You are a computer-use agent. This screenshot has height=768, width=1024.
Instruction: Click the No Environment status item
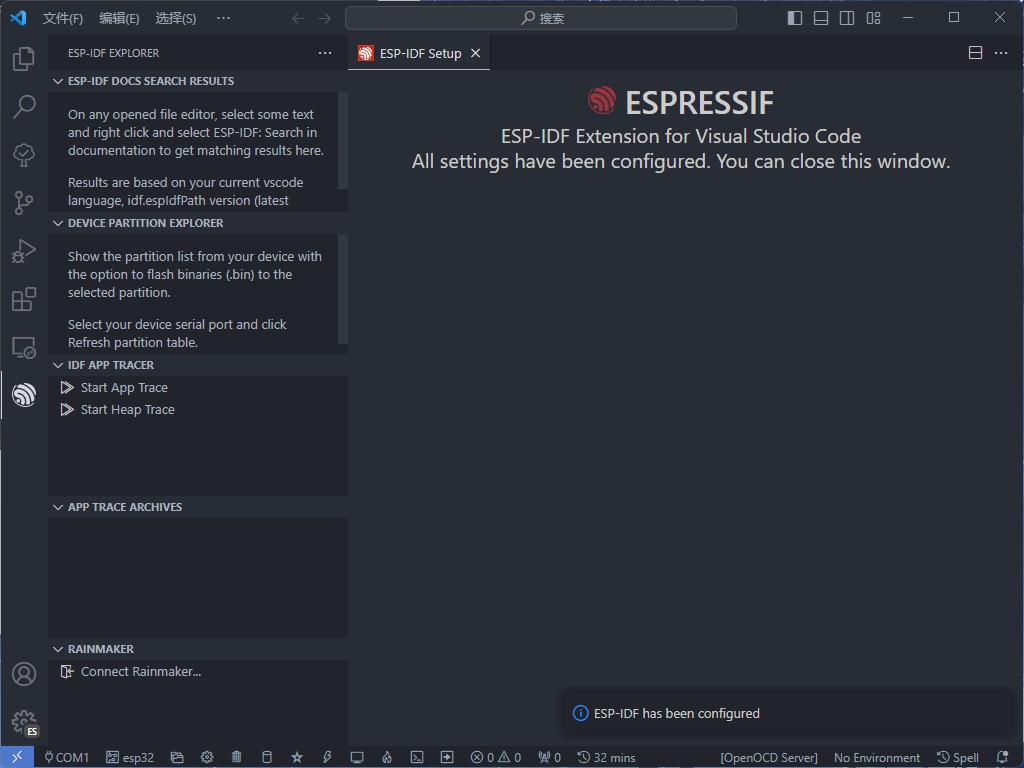click(876, 757)
